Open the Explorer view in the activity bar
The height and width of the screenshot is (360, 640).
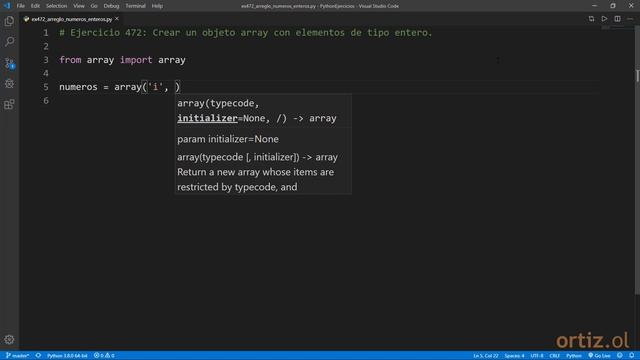[9, 21]
